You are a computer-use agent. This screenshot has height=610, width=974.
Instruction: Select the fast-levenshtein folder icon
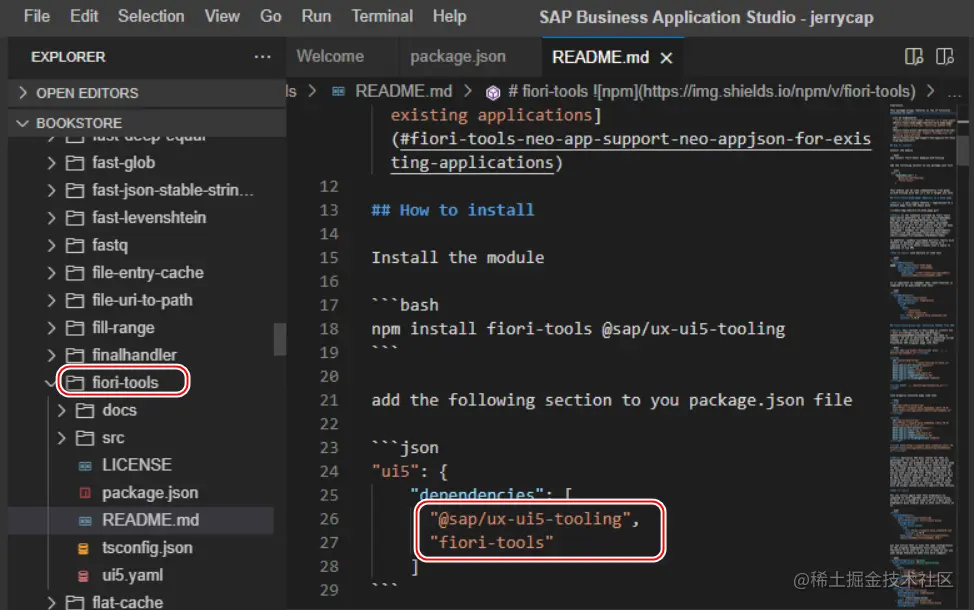click(75, 217)
